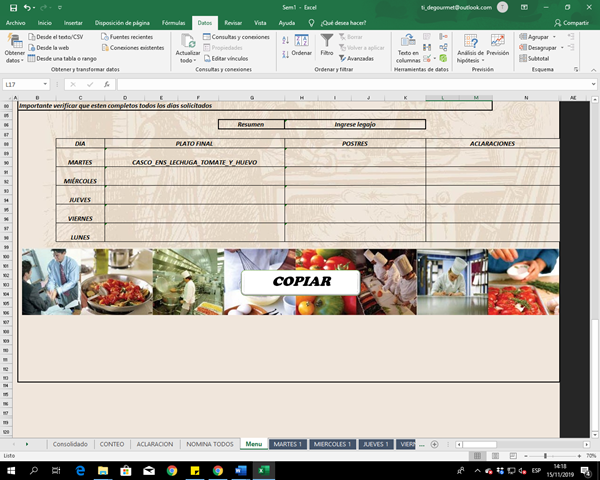Toggle the Filtro funnel
The width and height of the screenshot is (600, 480).
coord(327,45)
